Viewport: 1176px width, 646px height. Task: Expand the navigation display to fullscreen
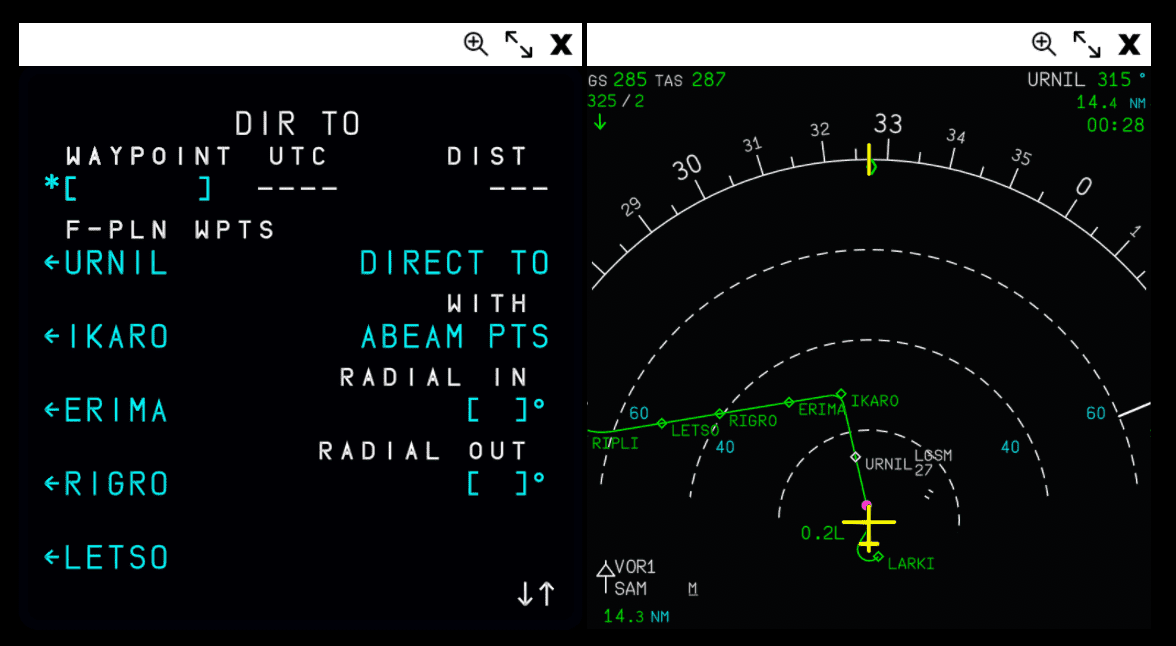(x=1086, y=44)
